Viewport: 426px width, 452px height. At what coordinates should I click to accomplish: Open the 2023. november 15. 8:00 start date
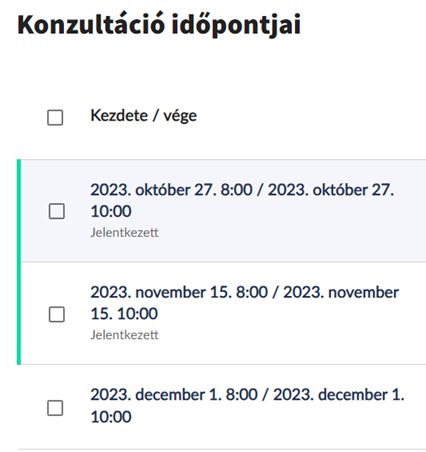click(x=179, y=292)
